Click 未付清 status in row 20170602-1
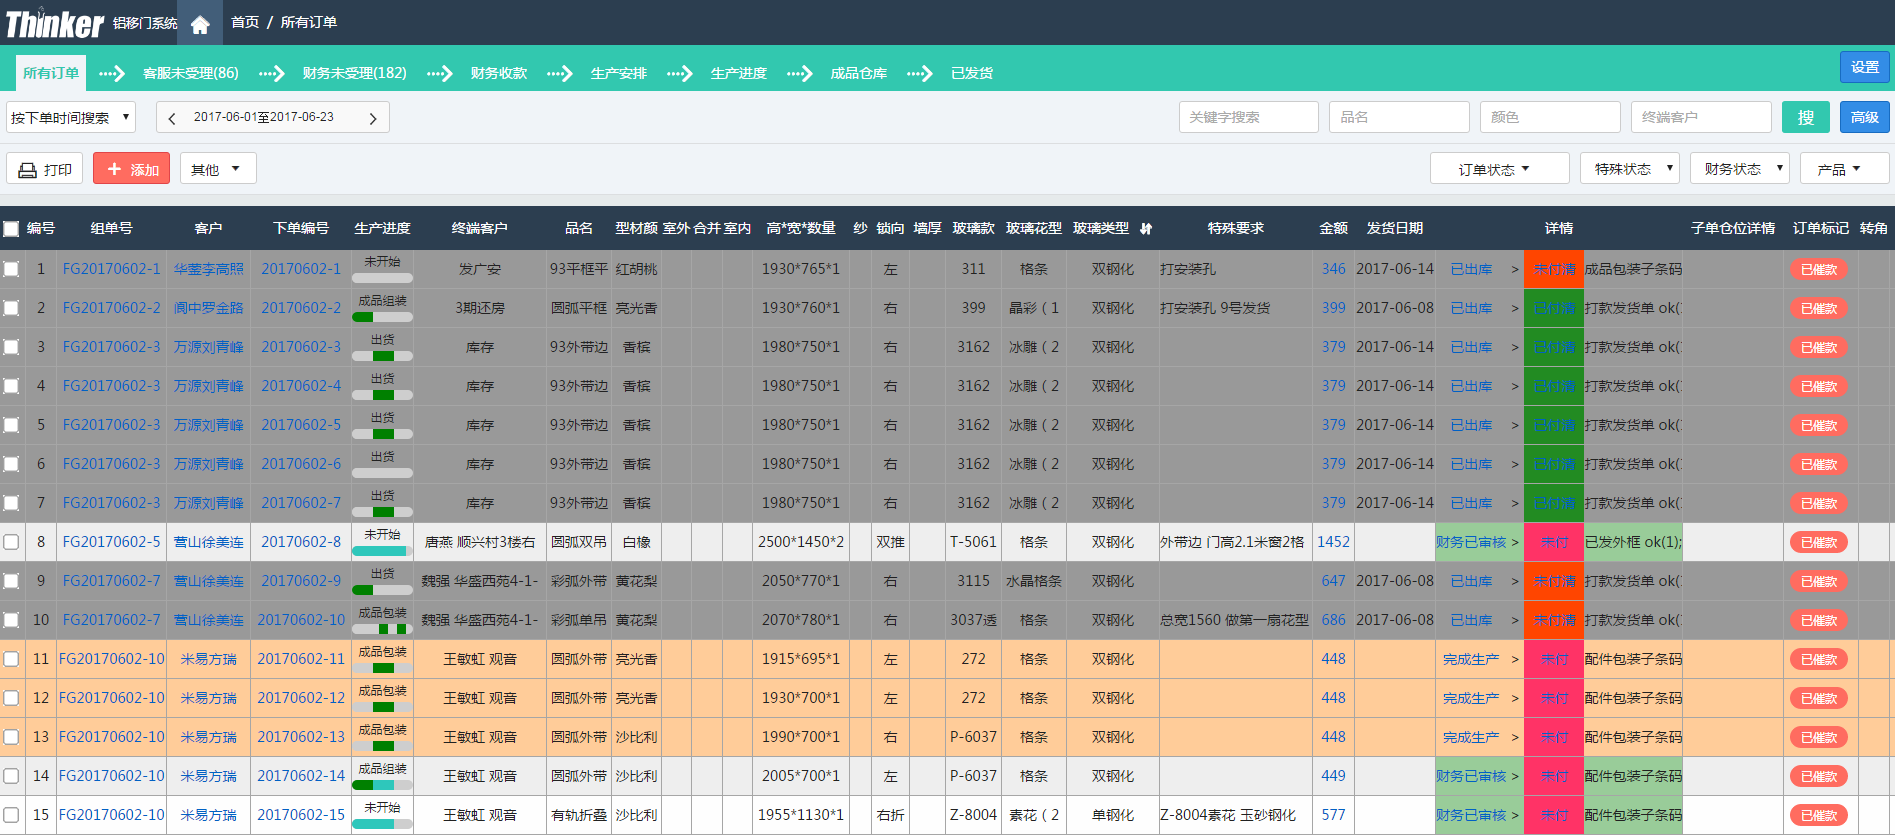This screenshot has height=835, width=1895. pos(1554,269)
